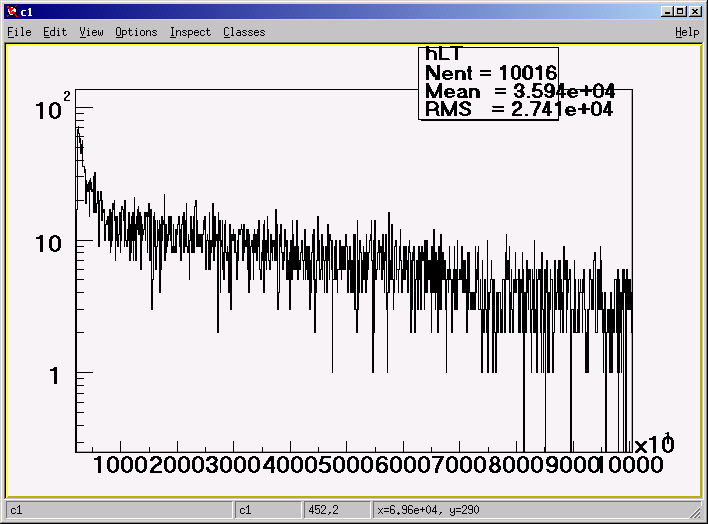Image resolution: width=708 pixels, height=524 pixels.
Task: Minimize the c1 canvas window
Action: [667, 11]
